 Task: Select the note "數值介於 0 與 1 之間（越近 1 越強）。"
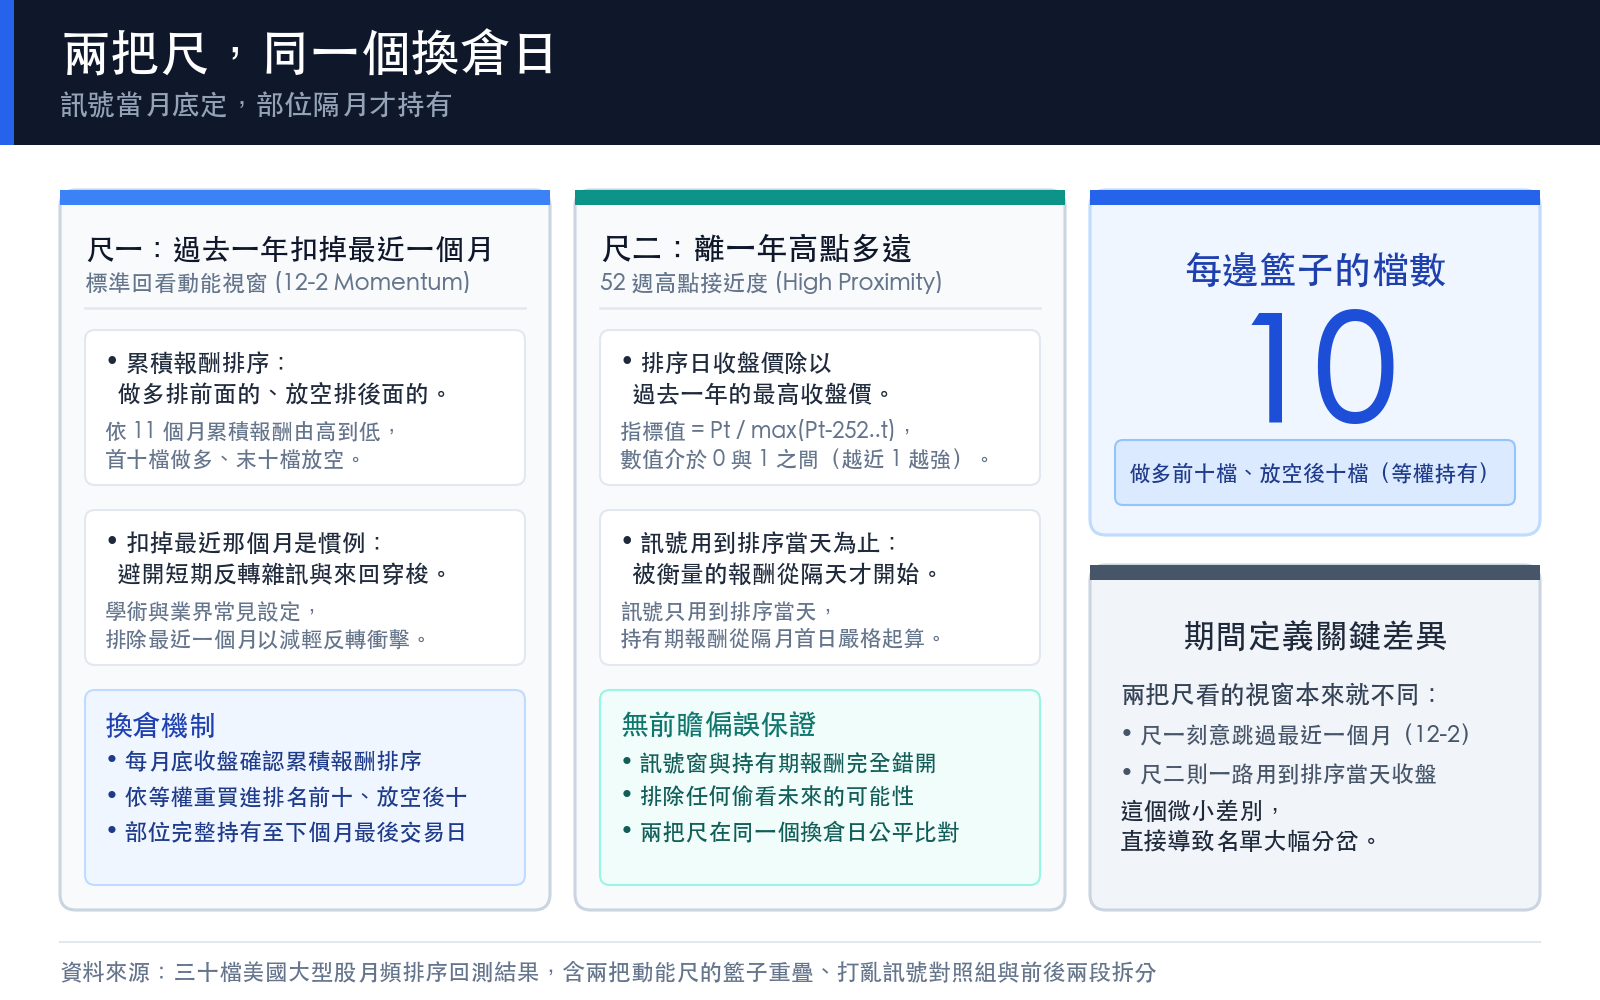806,460
